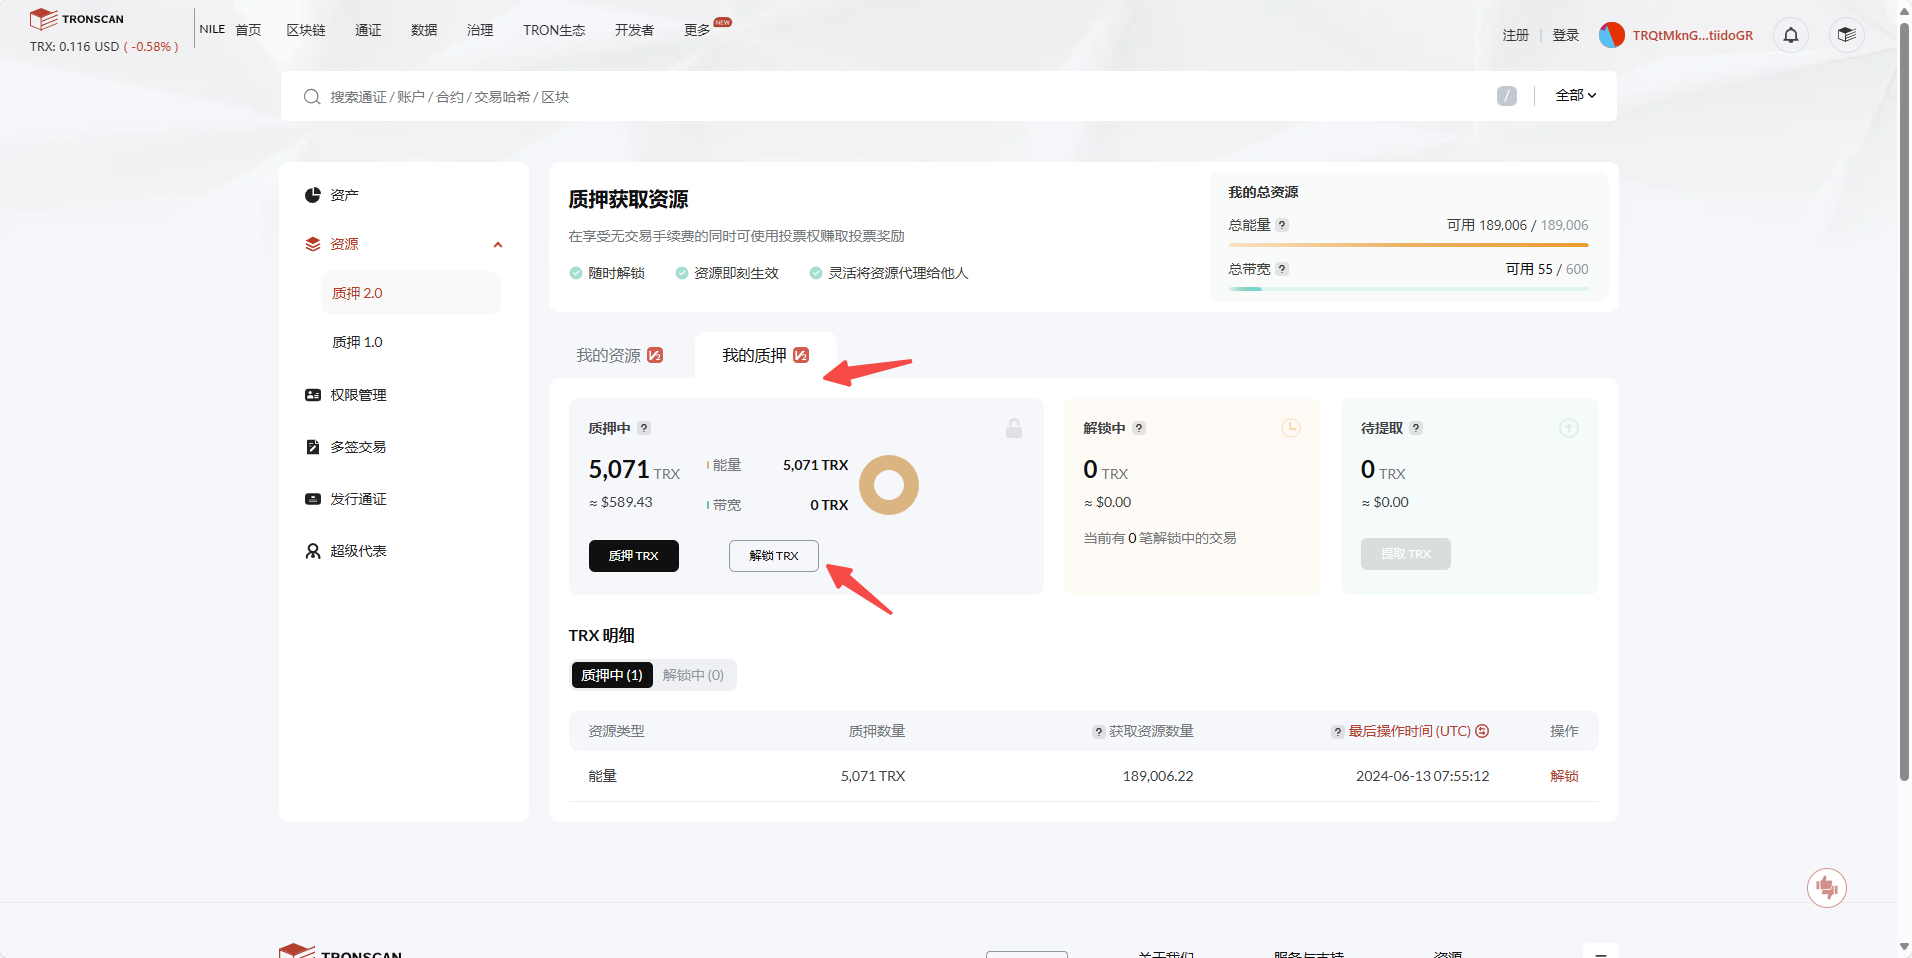
Task: Open the 通证 menu
Action: coord(368,30)
